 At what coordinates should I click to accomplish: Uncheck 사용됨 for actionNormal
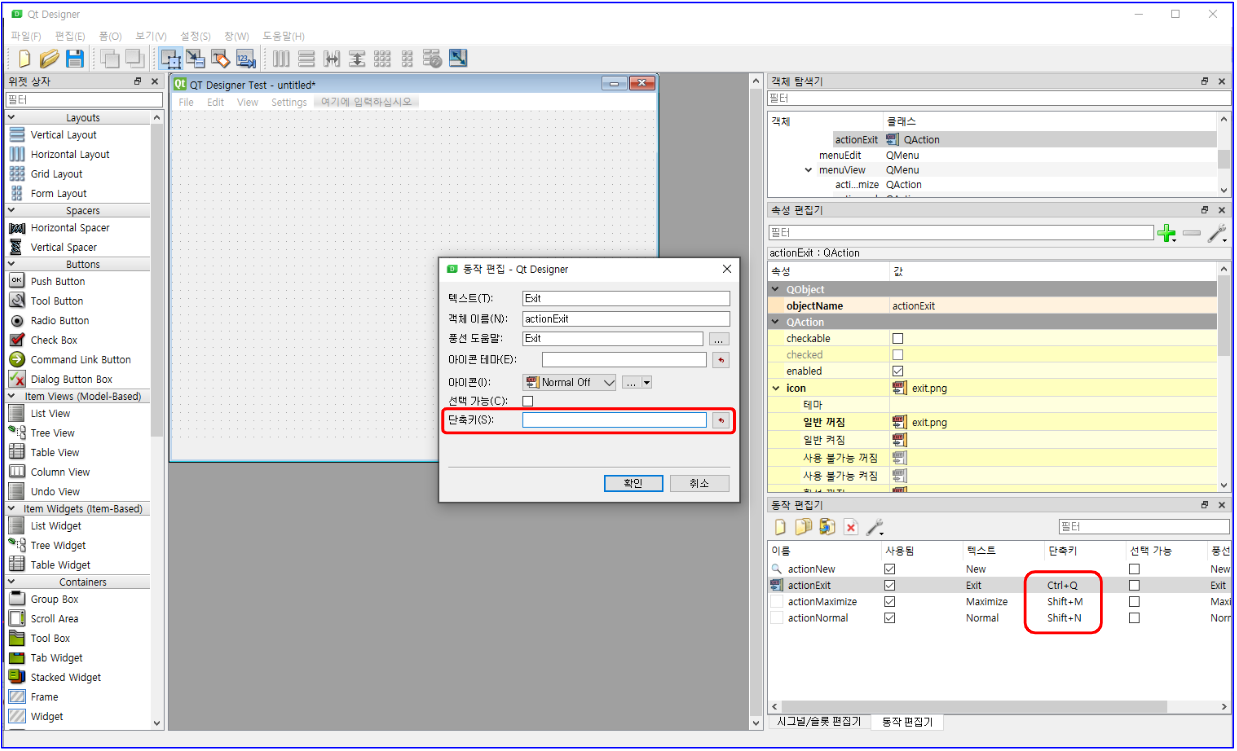[889, 618]
